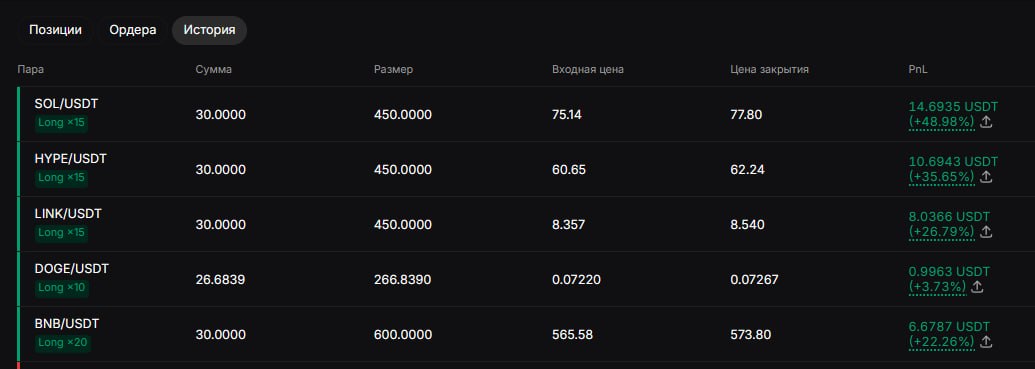Share the DOGE/USDT trade PnL

click(x=977, y=286)
